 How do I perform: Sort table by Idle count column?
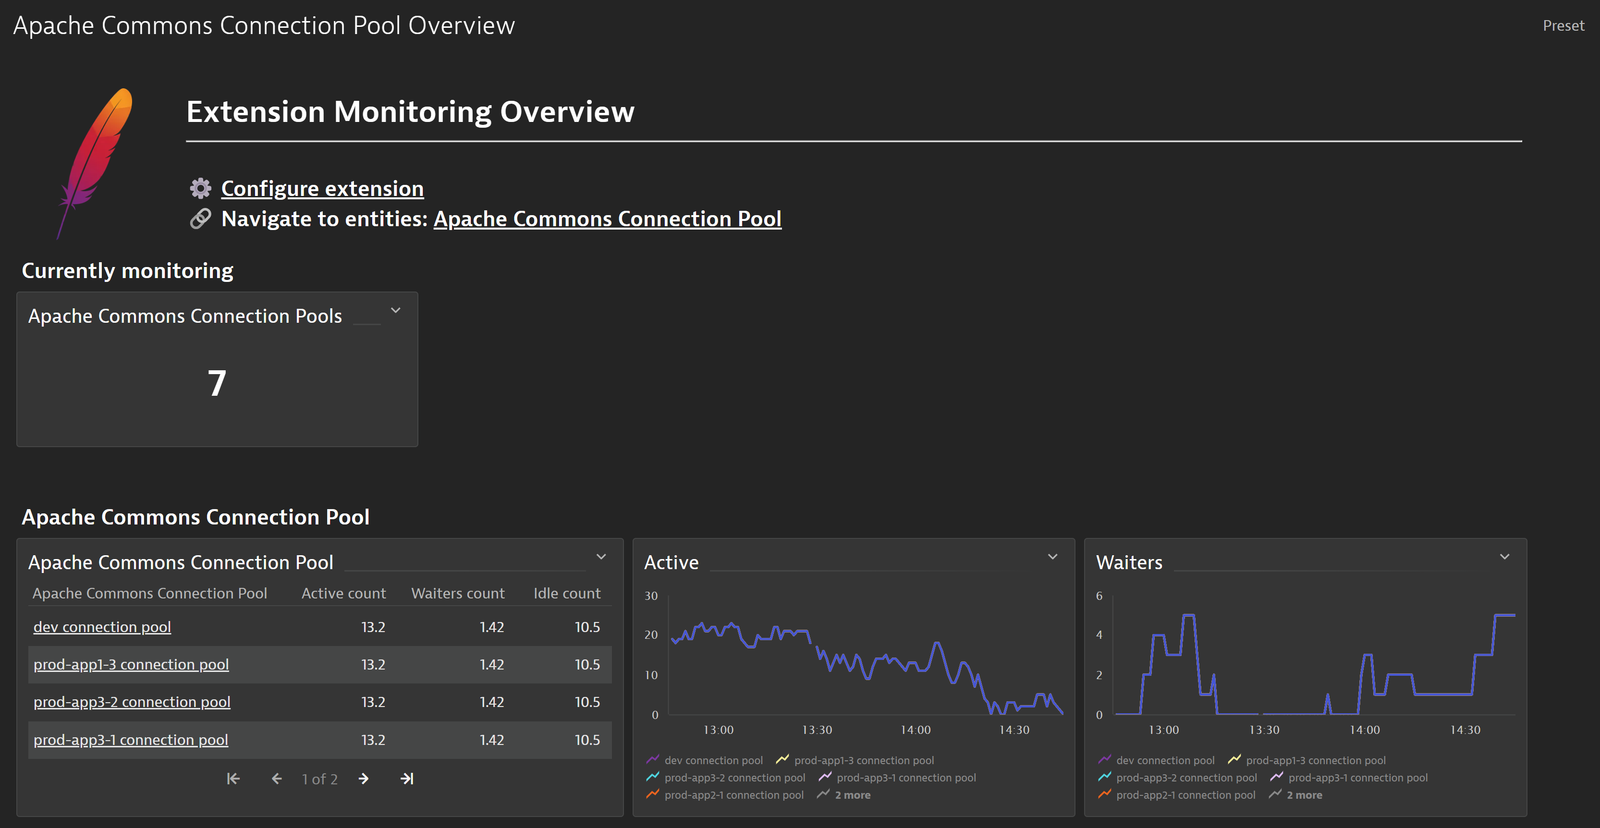point(567,593)
